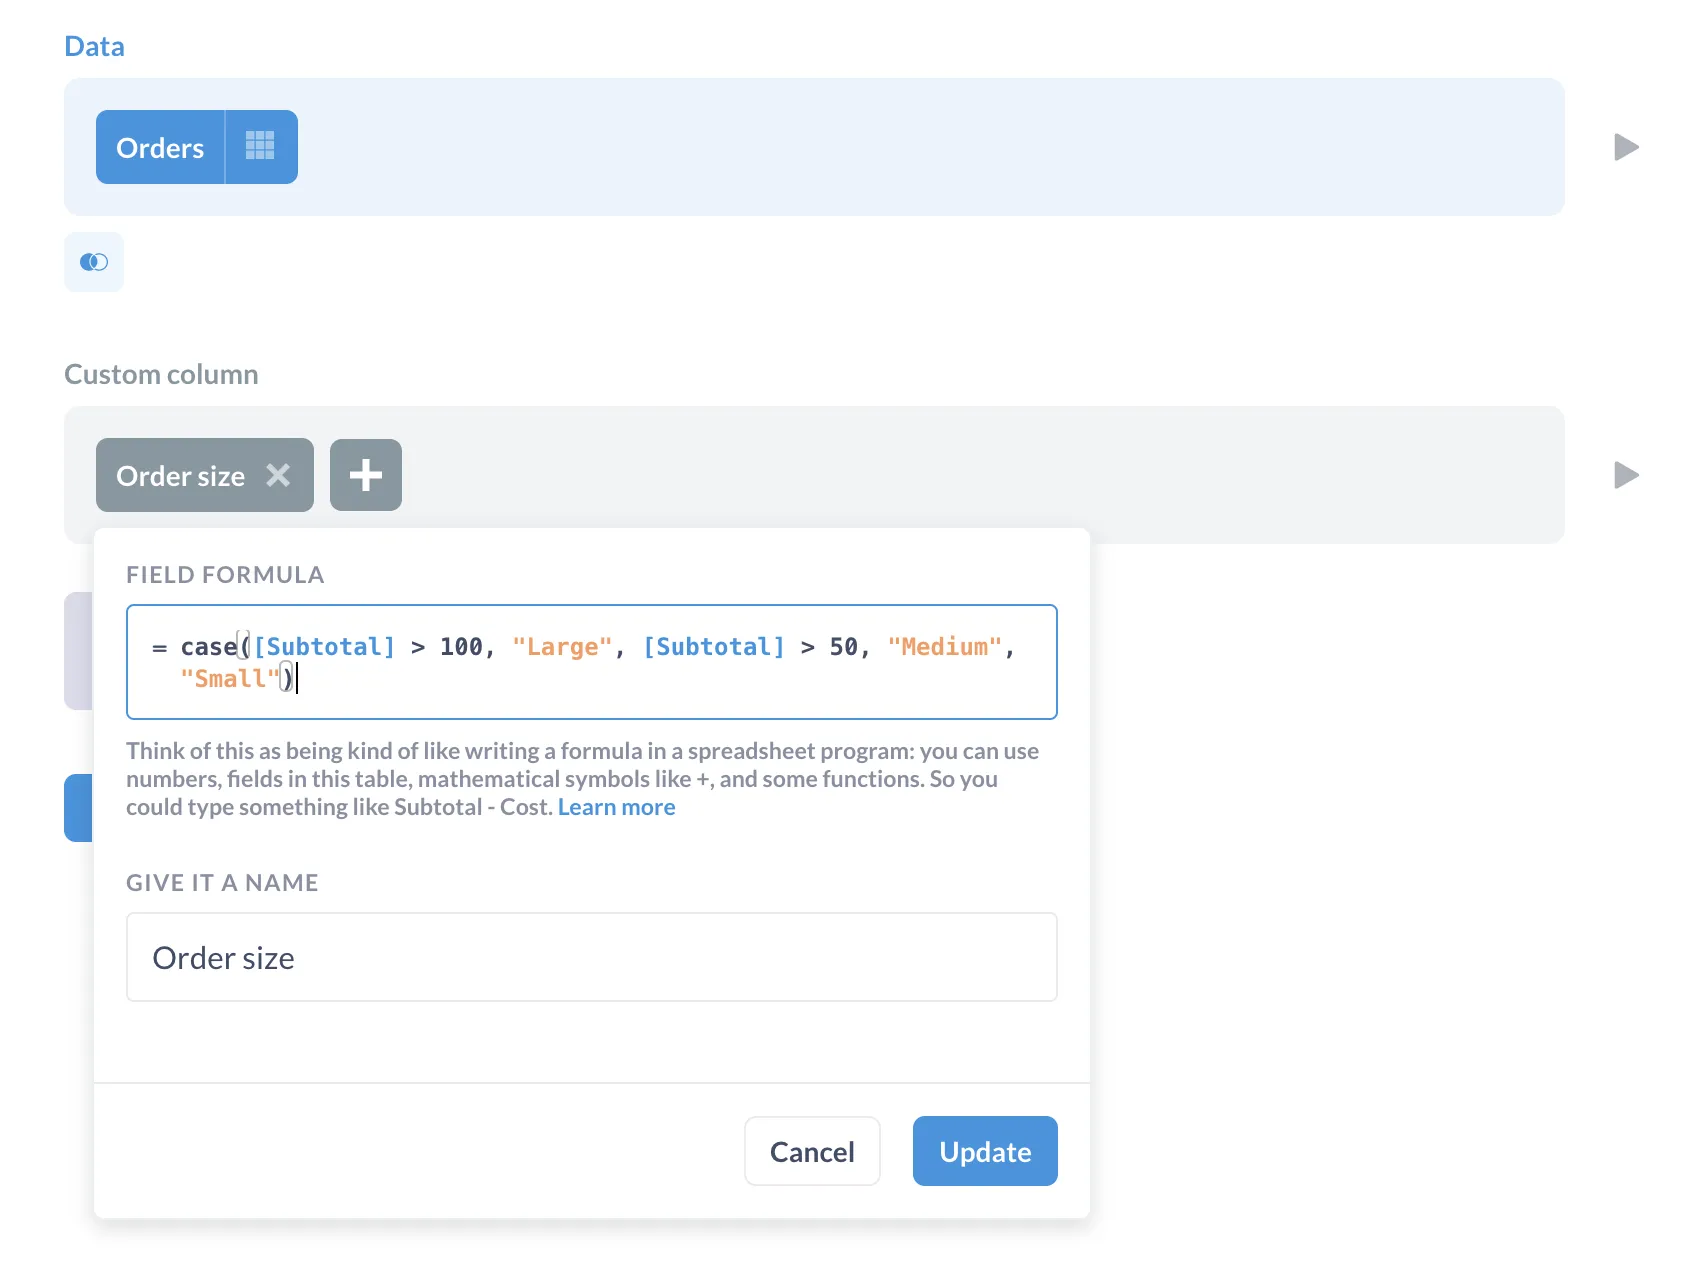Open the Learn more help link
Screen dimensions: 1702x1266
point(616,807)
